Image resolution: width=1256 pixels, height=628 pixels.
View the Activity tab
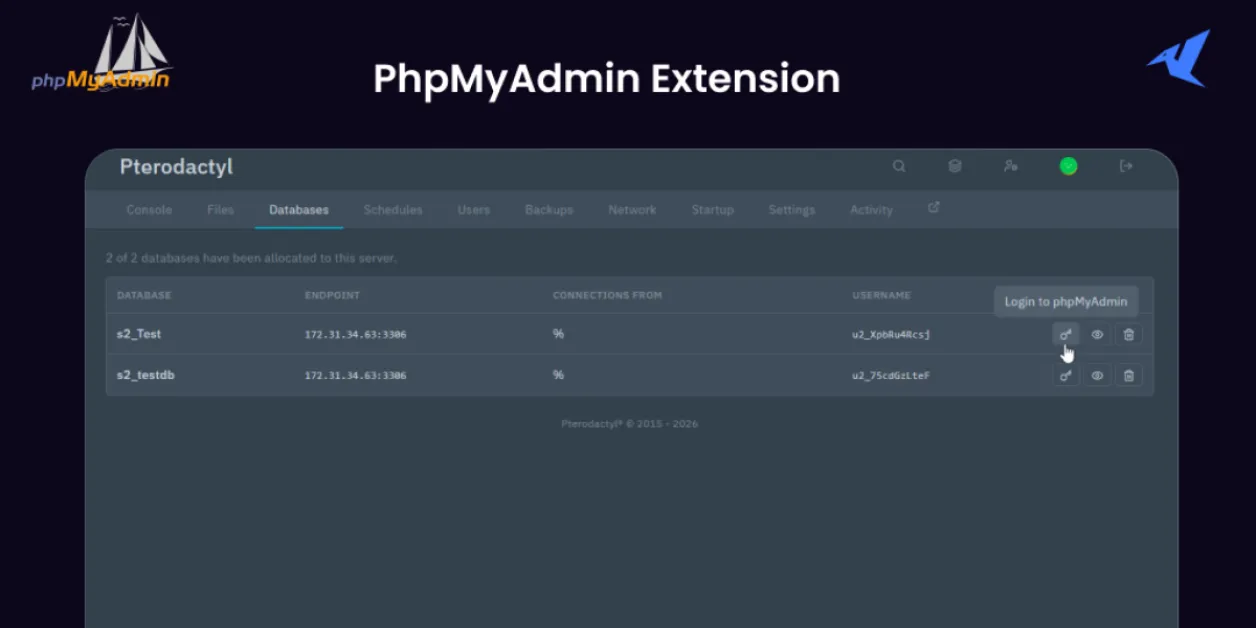[871, 210]
